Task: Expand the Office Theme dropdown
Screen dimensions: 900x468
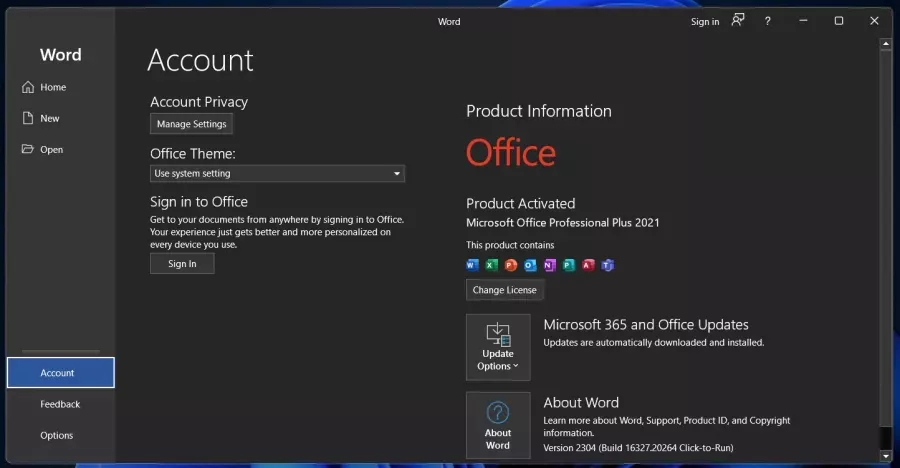Action: 277,173
